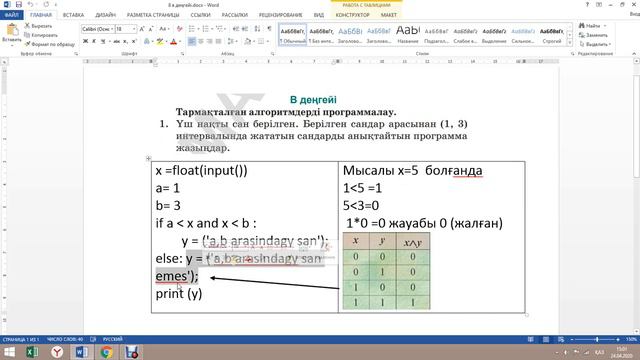This screenshot has width=640, height=360.
Task: Undo the last action
Action: click(30, 4)
